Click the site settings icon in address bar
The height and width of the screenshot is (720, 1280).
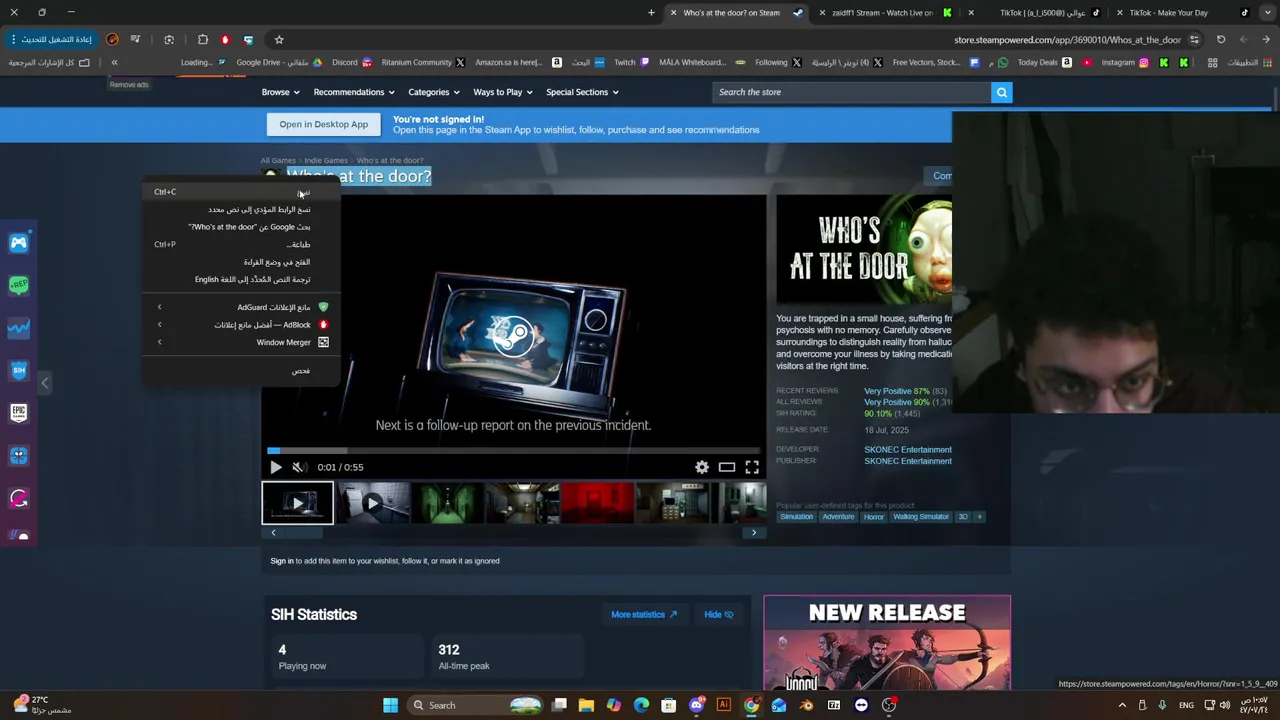1194,40
